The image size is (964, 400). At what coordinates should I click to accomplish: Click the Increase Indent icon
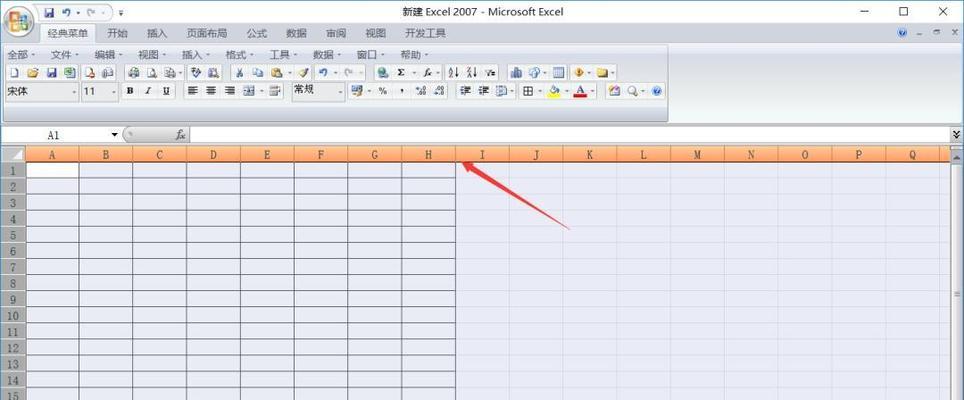[x=484, y=91]
